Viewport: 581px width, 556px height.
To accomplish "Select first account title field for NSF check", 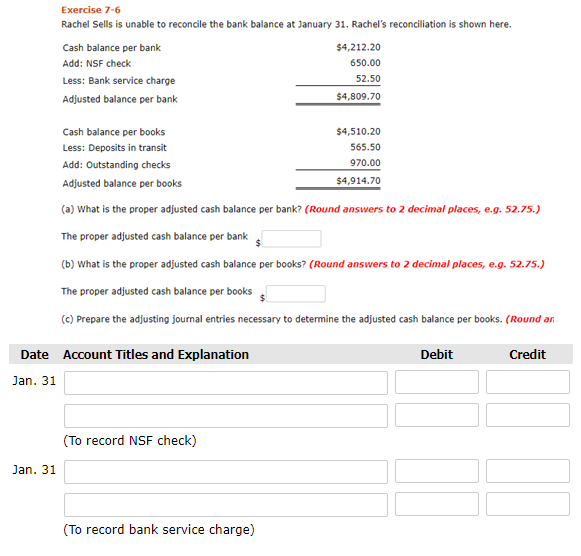I will click(x=226, y=383).
